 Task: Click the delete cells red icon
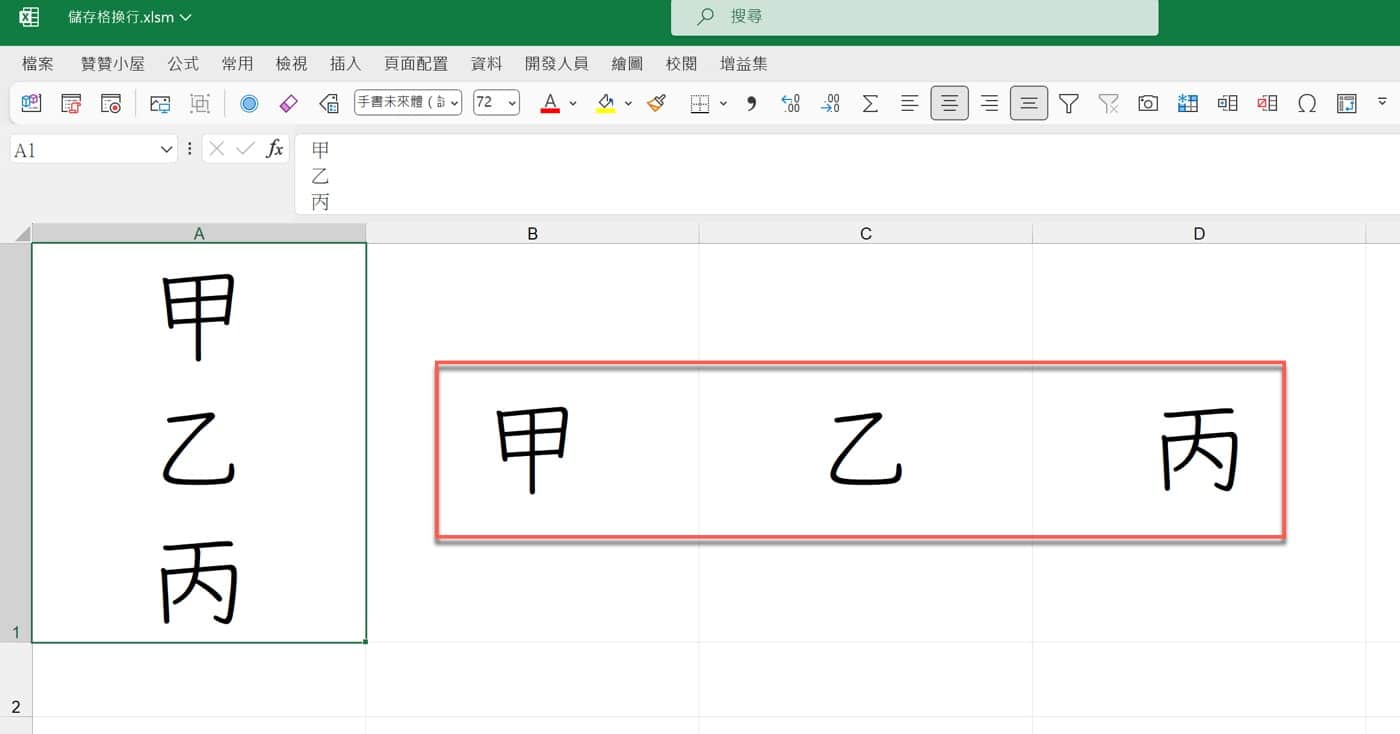[1267, 103]
